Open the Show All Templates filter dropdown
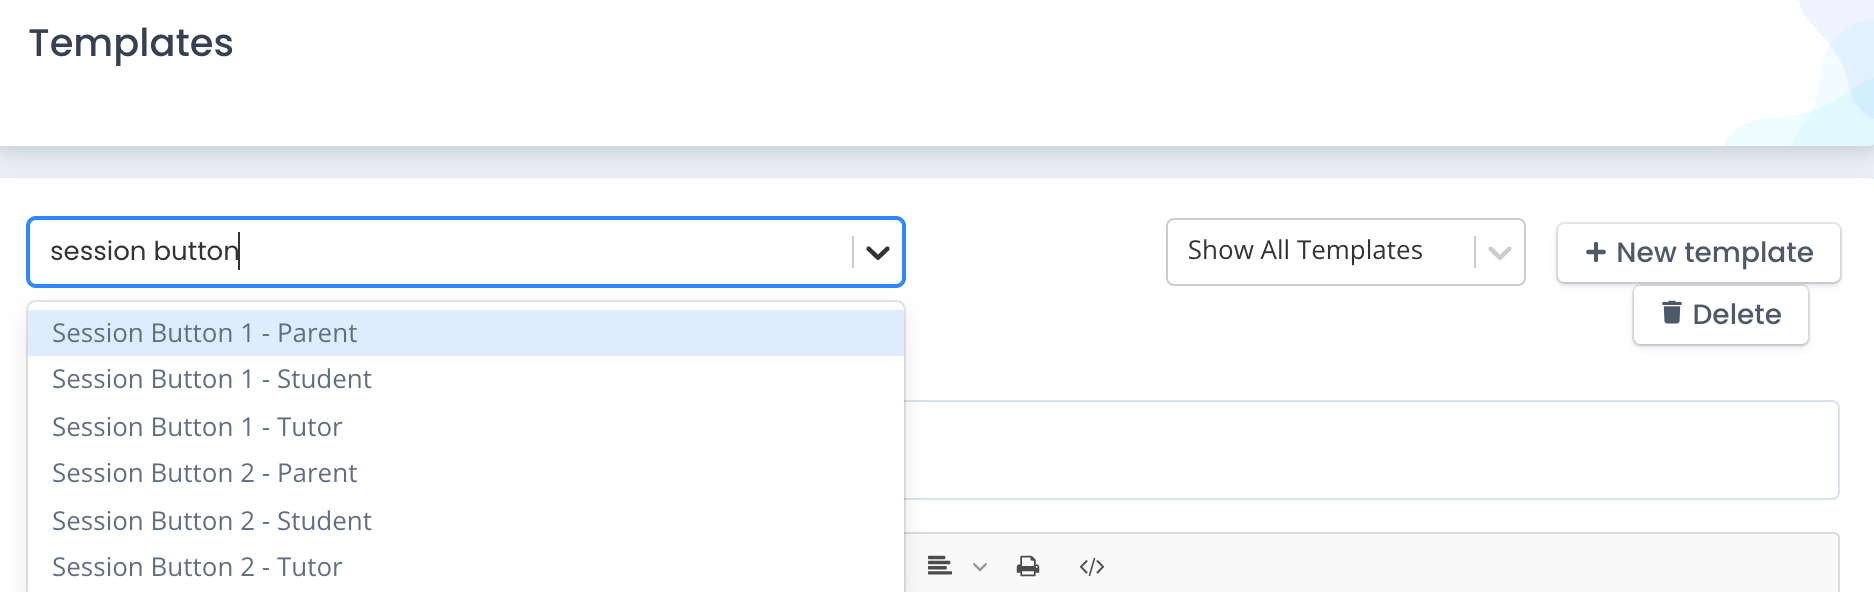 point(1345,252)
